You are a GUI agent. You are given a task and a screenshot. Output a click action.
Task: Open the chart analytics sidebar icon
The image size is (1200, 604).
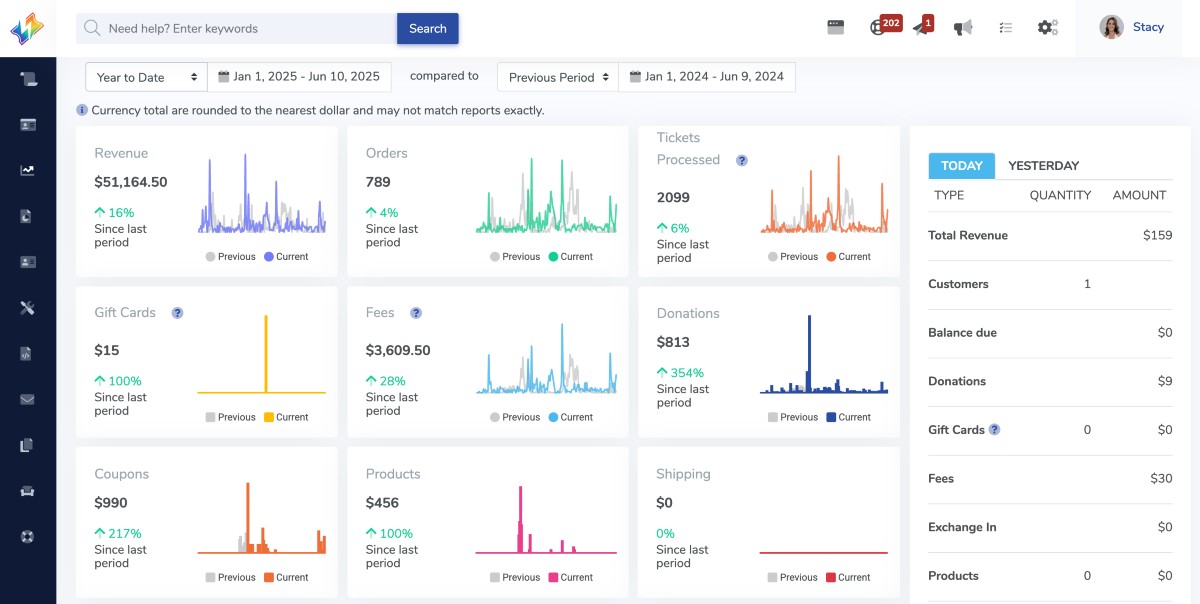(x=28, y=170)
